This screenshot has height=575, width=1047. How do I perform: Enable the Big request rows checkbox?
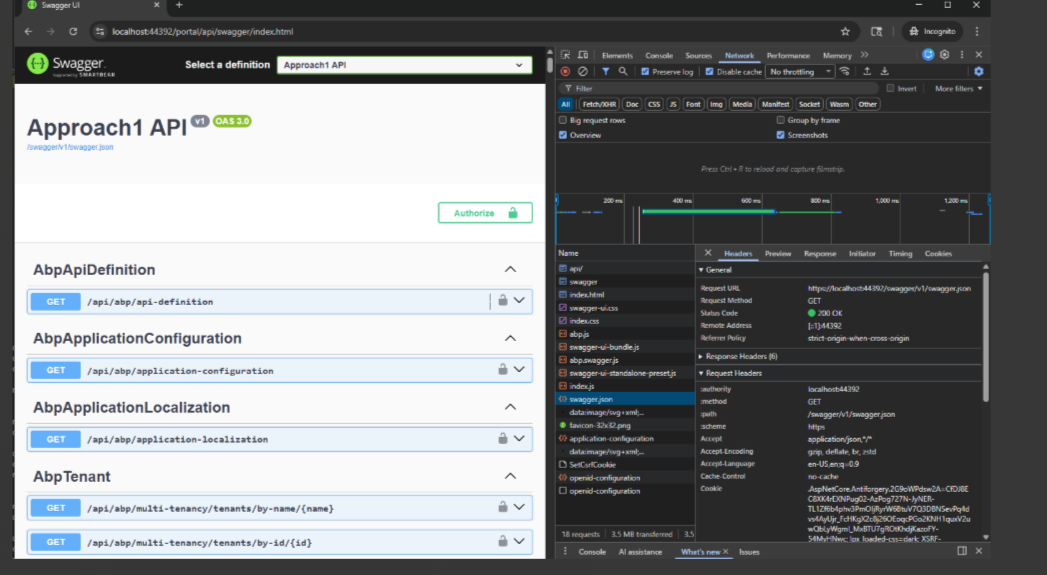[x=563, y=120]
